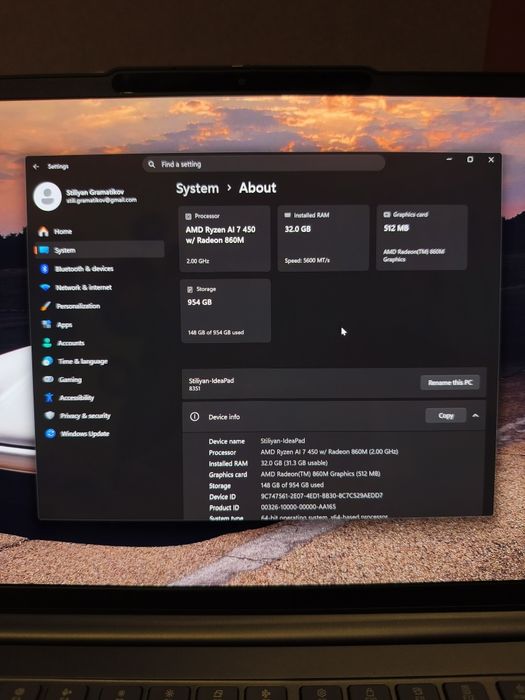Minimize the Settings window
Viewport: 525px width, 700px height.
click(x=449, y=159)
